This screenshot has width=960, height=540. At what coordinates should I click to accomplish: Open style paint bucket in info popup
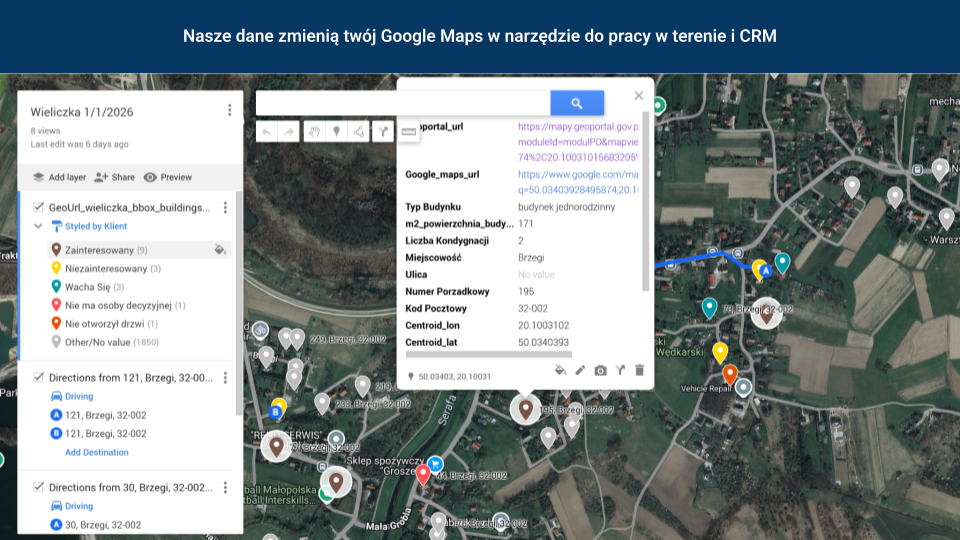[x=560, y=370]
